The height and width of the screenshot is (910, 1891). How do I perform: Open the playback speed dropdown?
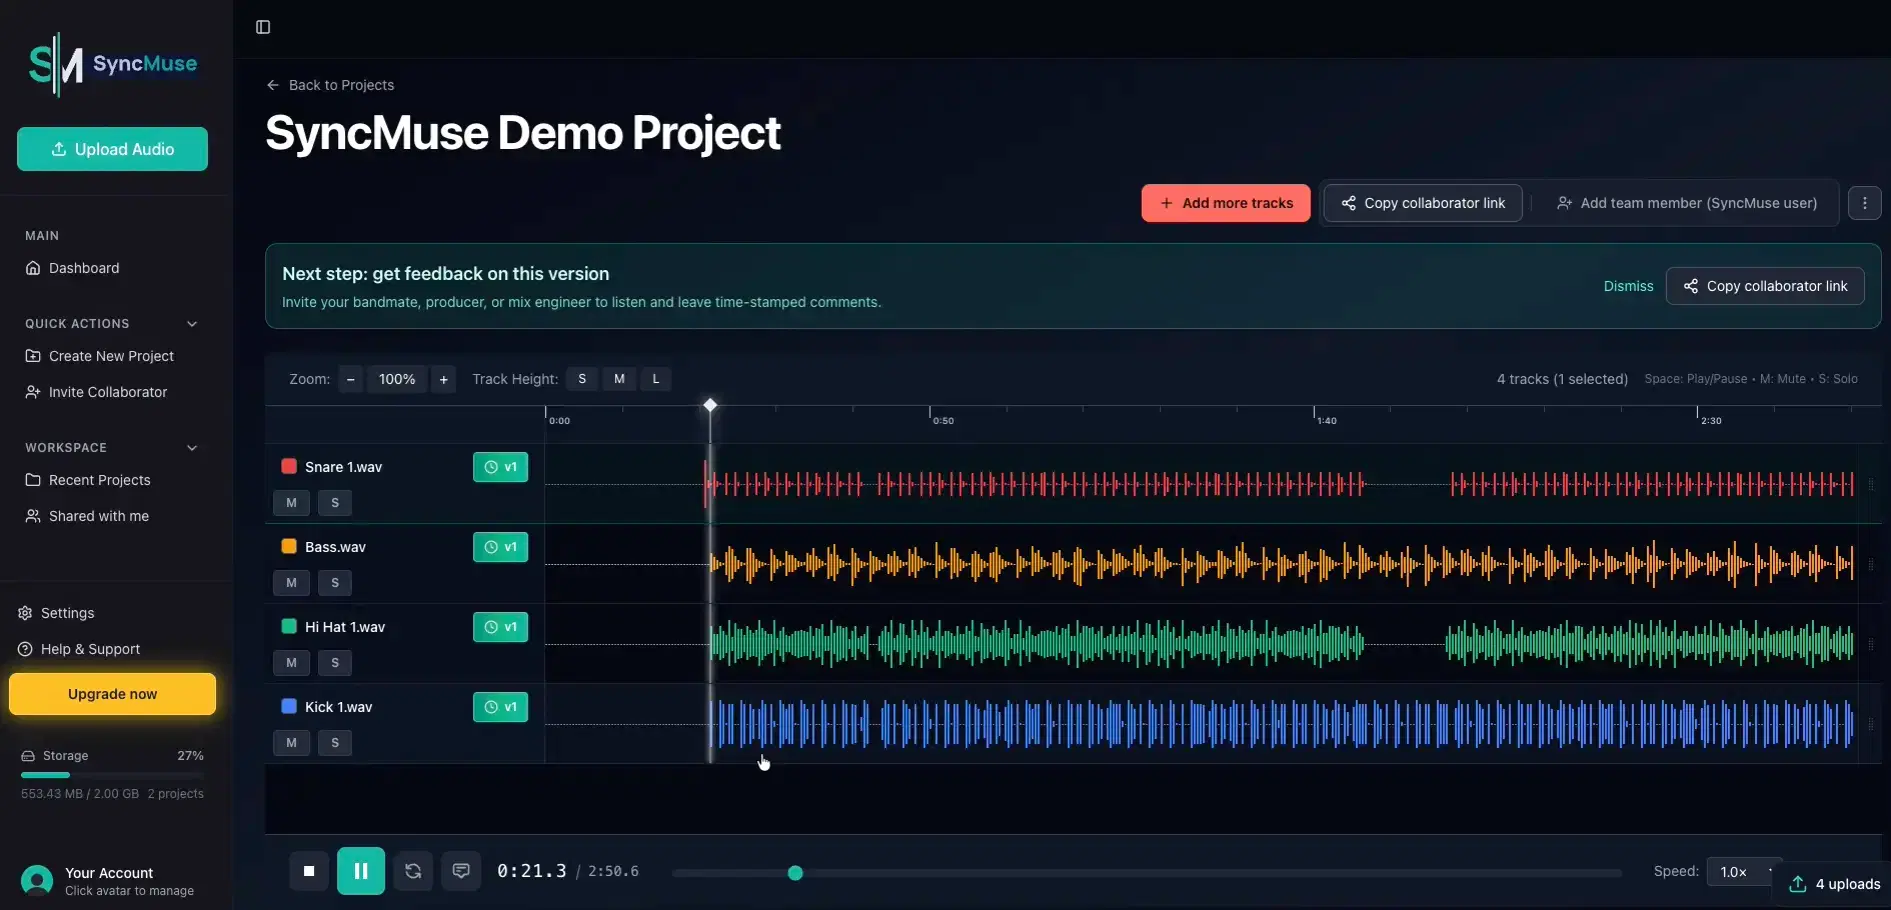tap(1742, 871)
